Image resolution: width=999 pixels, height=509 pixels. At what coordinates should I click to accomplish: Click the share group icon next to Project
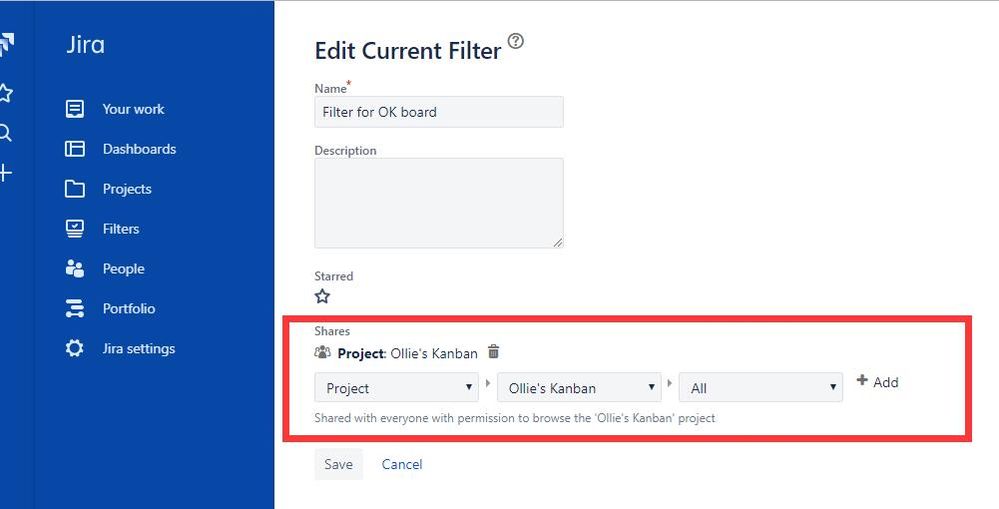click(323, 352)
